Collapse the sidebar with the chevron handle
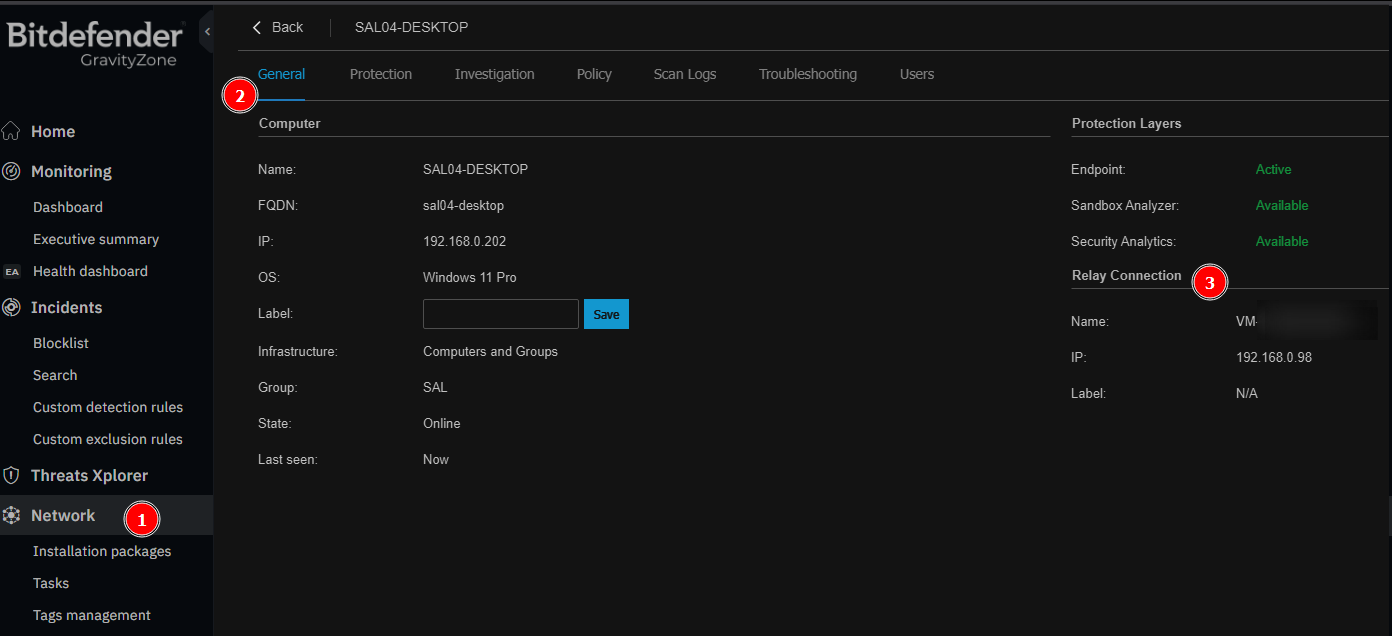 [207, 32]
